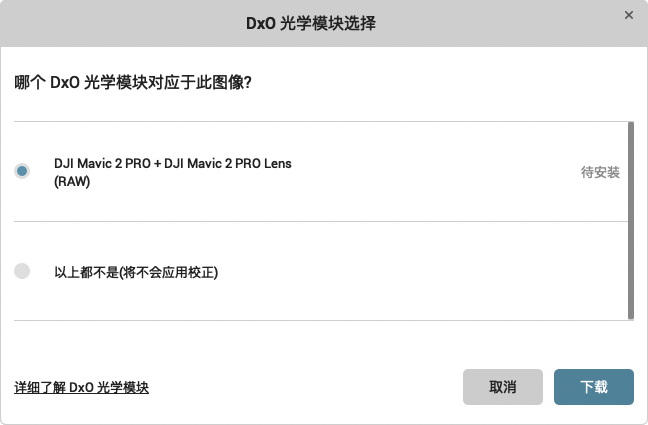Click the 哪个 DxO 光学模块对应于此图像? heading
This screenshot has width=648, height=425.
[133, 82]
